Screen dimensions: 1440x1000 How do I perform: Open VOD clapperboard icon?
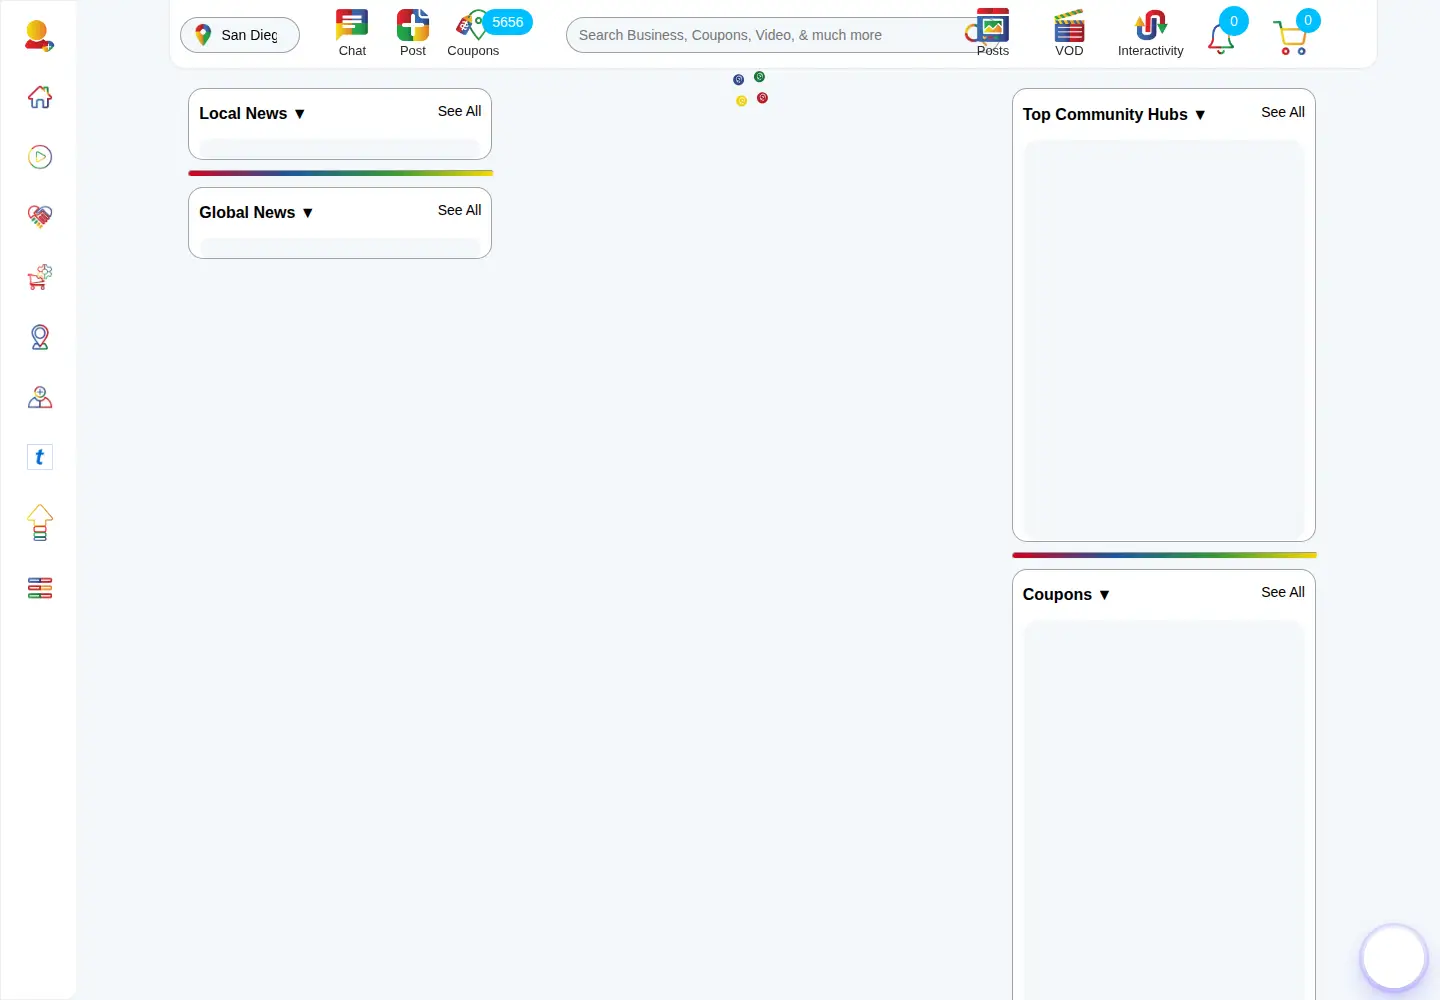[1069, 33]
